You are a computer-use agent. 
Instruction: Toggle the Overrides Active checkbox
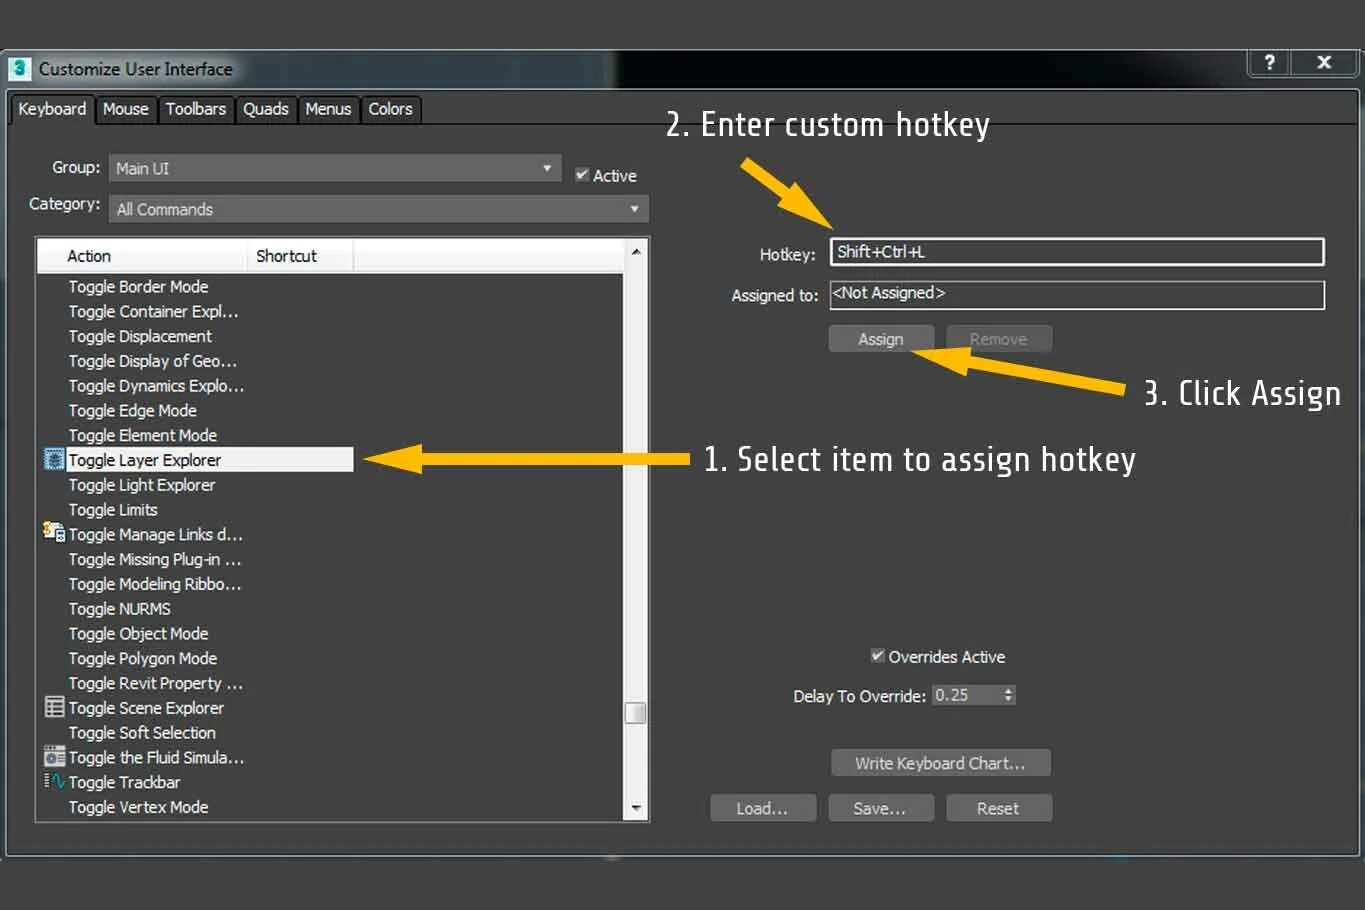tap(877, 656)
